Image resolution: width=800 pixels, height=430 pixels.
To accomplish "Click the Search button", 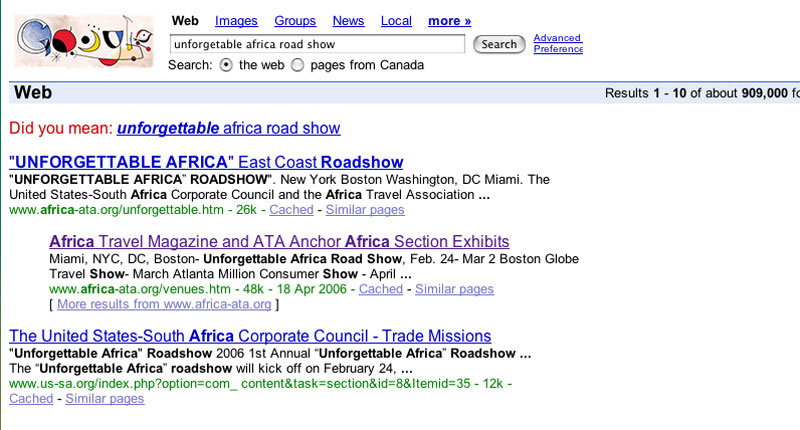I will [x=499, y=44].
